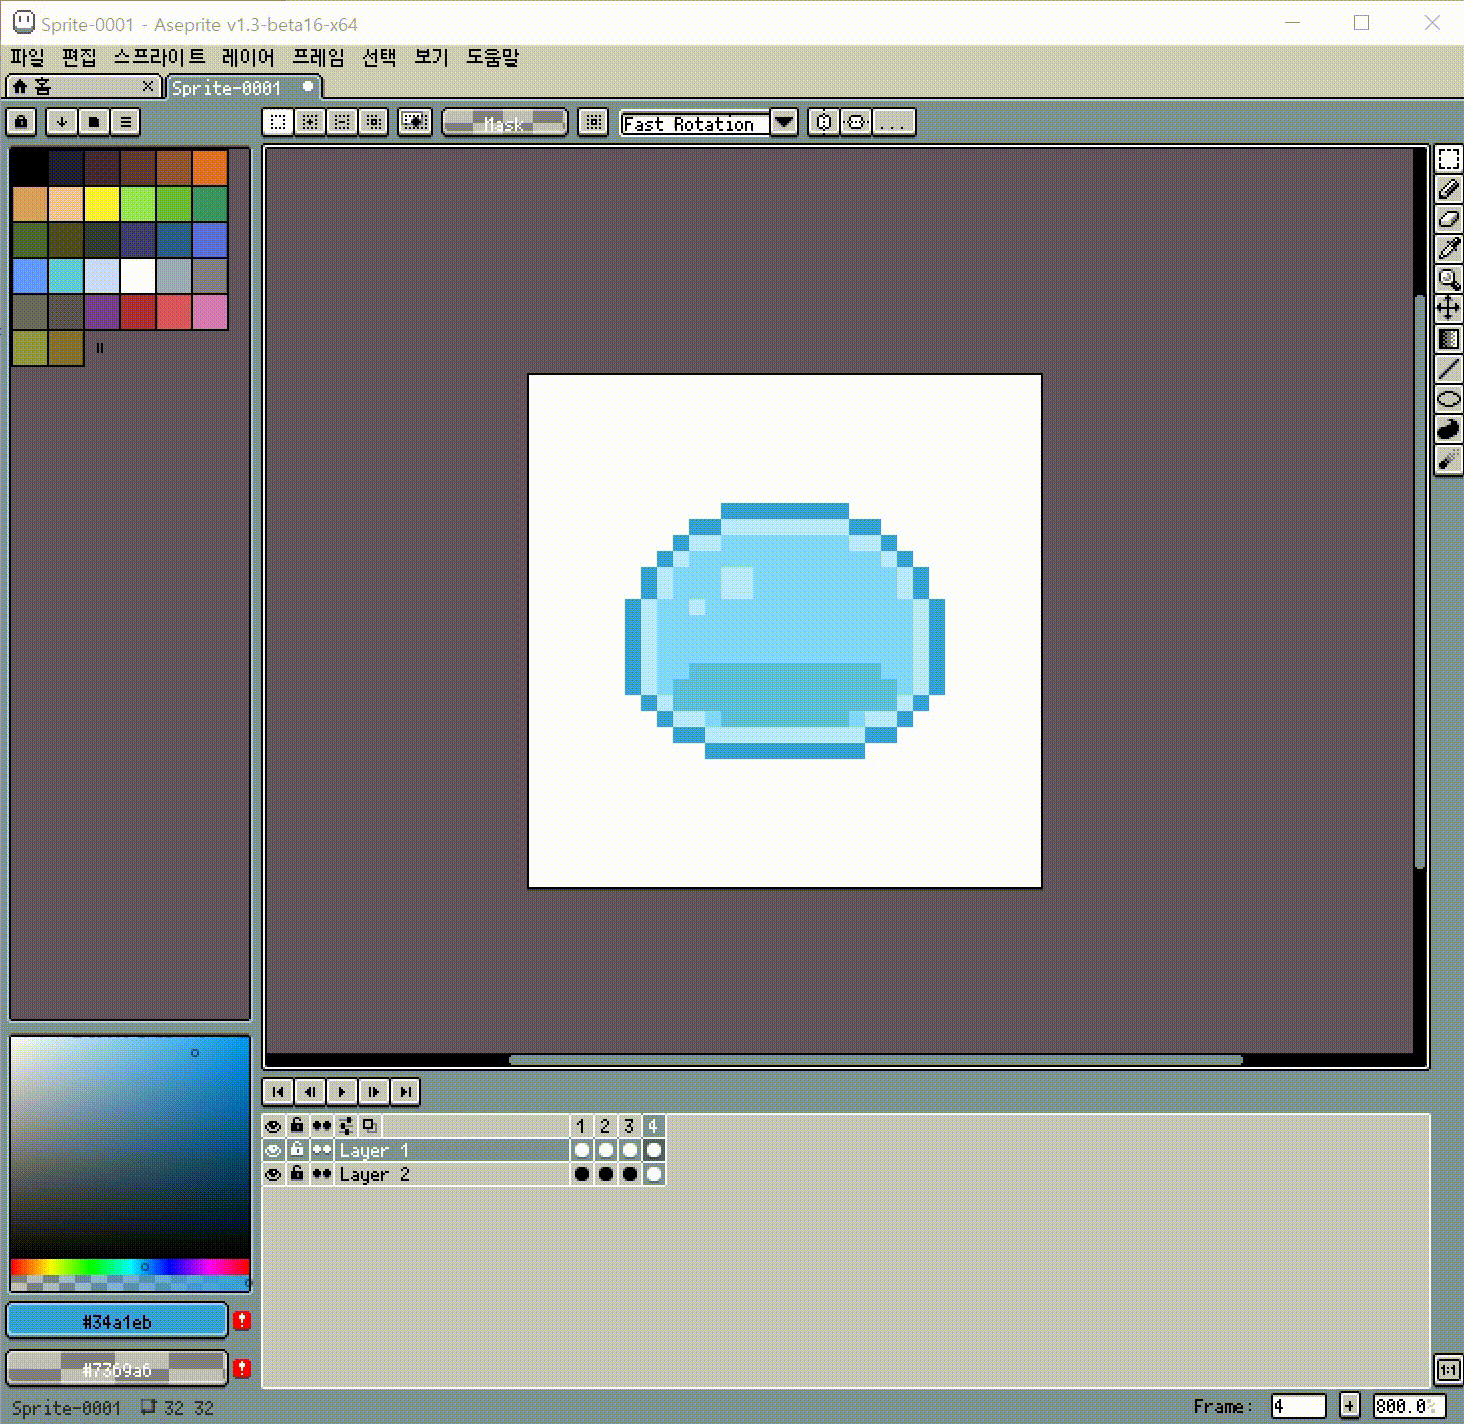Select the Zoom tool
1464x1424 pixels.
(x=1448, y=279)
